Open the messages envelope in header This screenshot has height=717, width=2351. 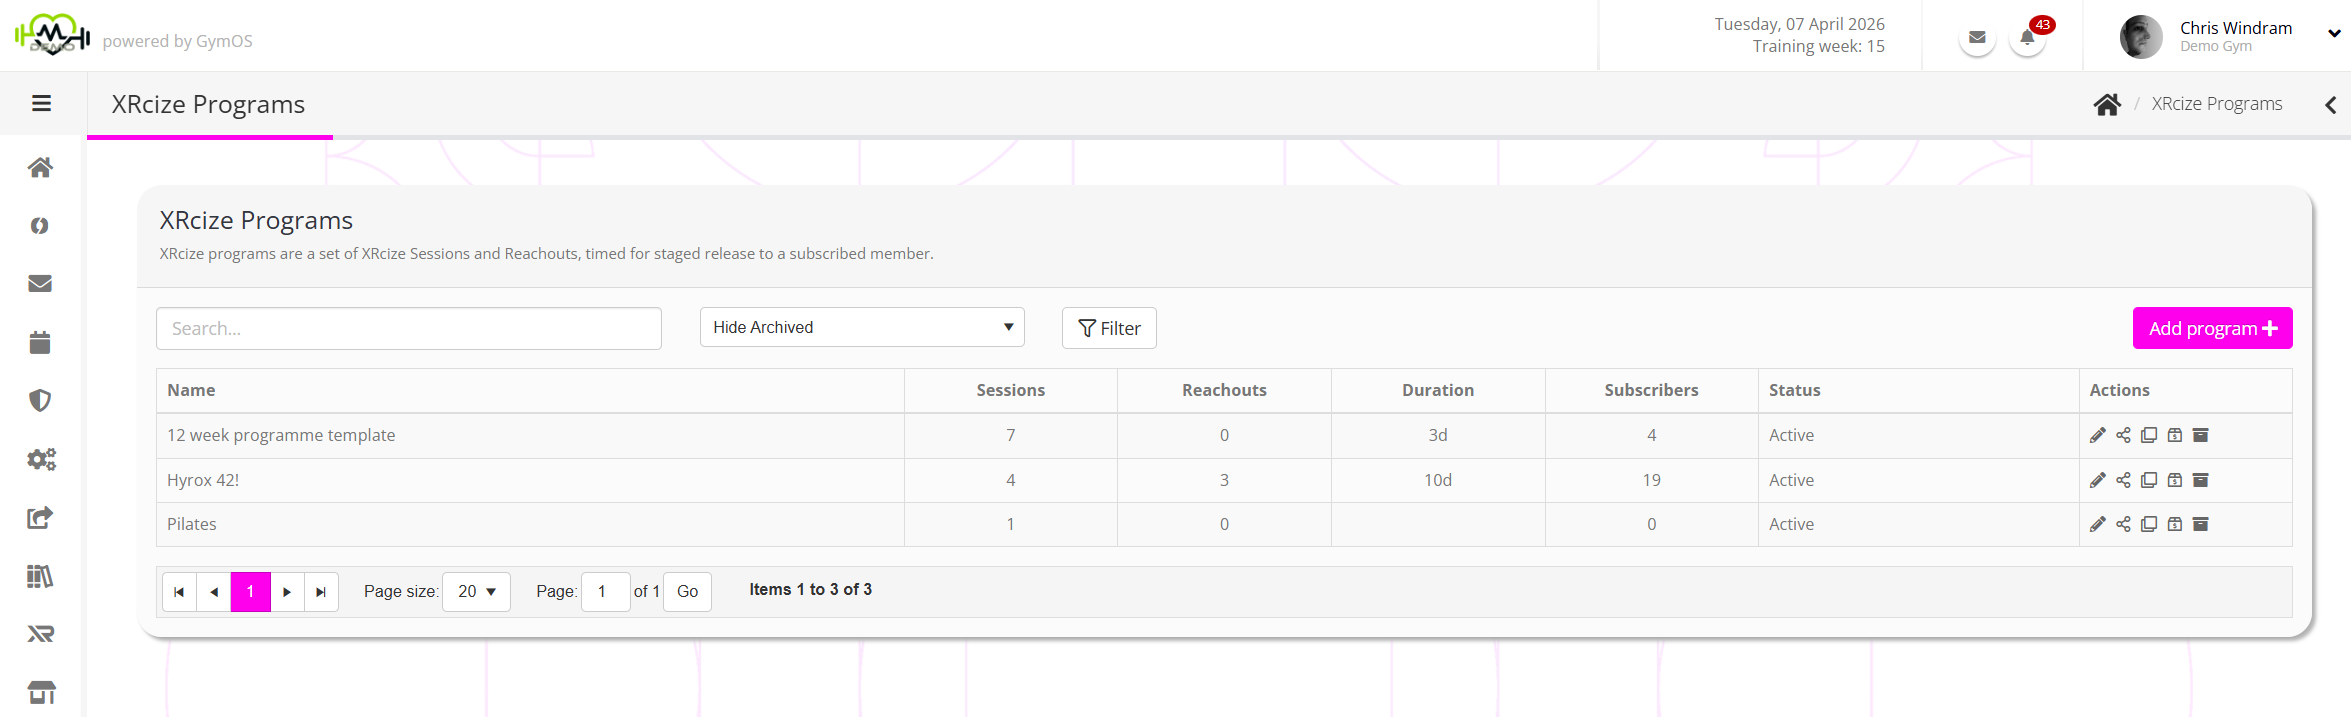point(1977,38)
